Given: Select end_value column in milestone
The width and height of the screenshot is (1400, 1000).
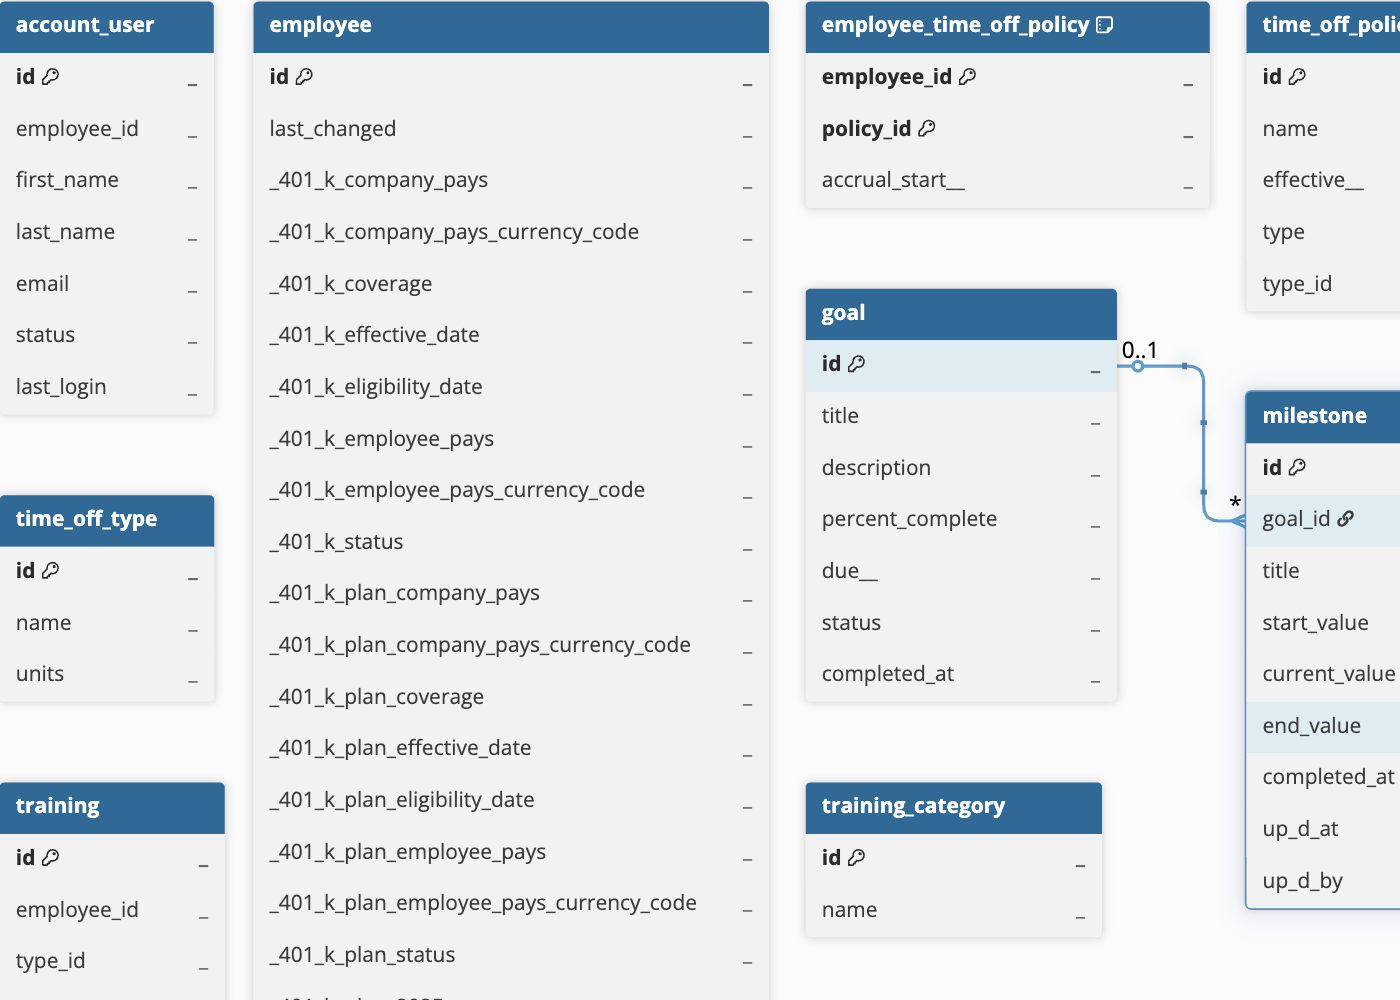Looking at the screenshot, I should (x=1323, y=726).
